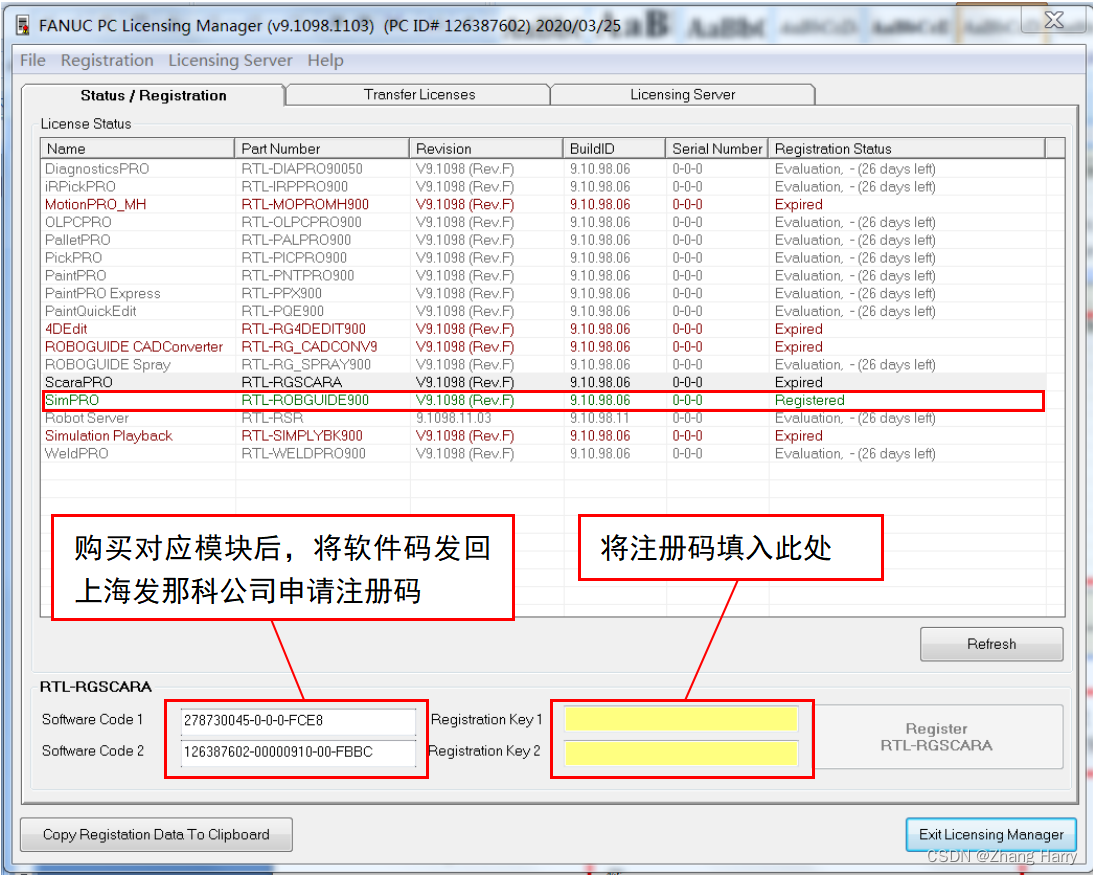The height and width of the screenshot is (875, 1093).
Task: Click the FANUC app icon in title bar
Action: [x=23, y=26]
